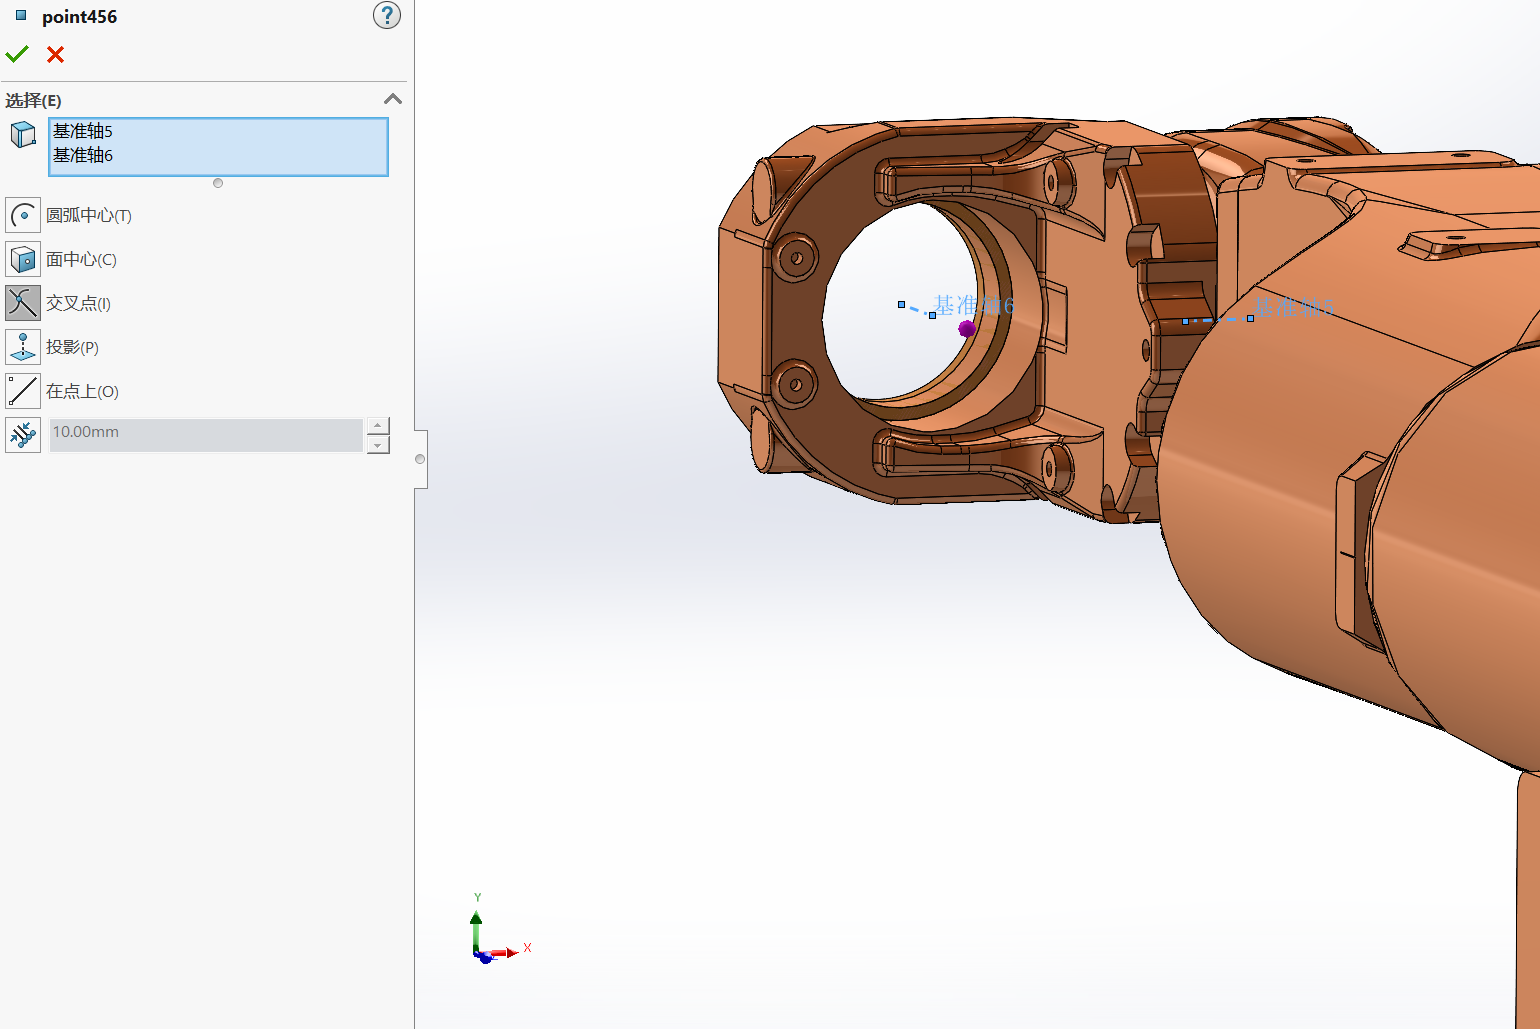This screenshot has width=1540, height=1029.
Task: Click the red X axis of the triad
Action: point(508,952)
